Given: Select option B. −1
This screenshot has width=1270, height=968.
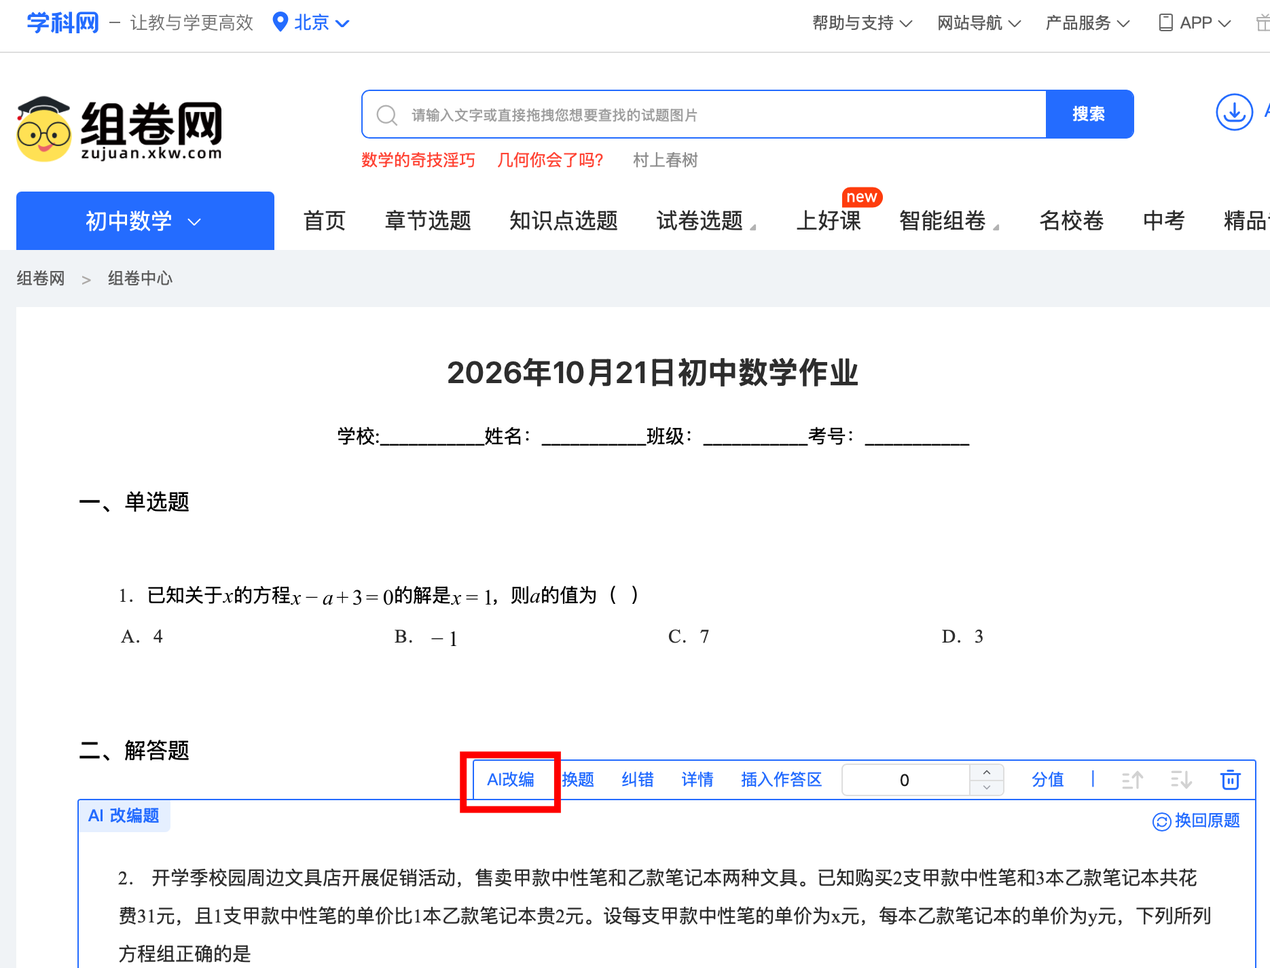Looking at the screenshot, I should (x=426, y=637).
